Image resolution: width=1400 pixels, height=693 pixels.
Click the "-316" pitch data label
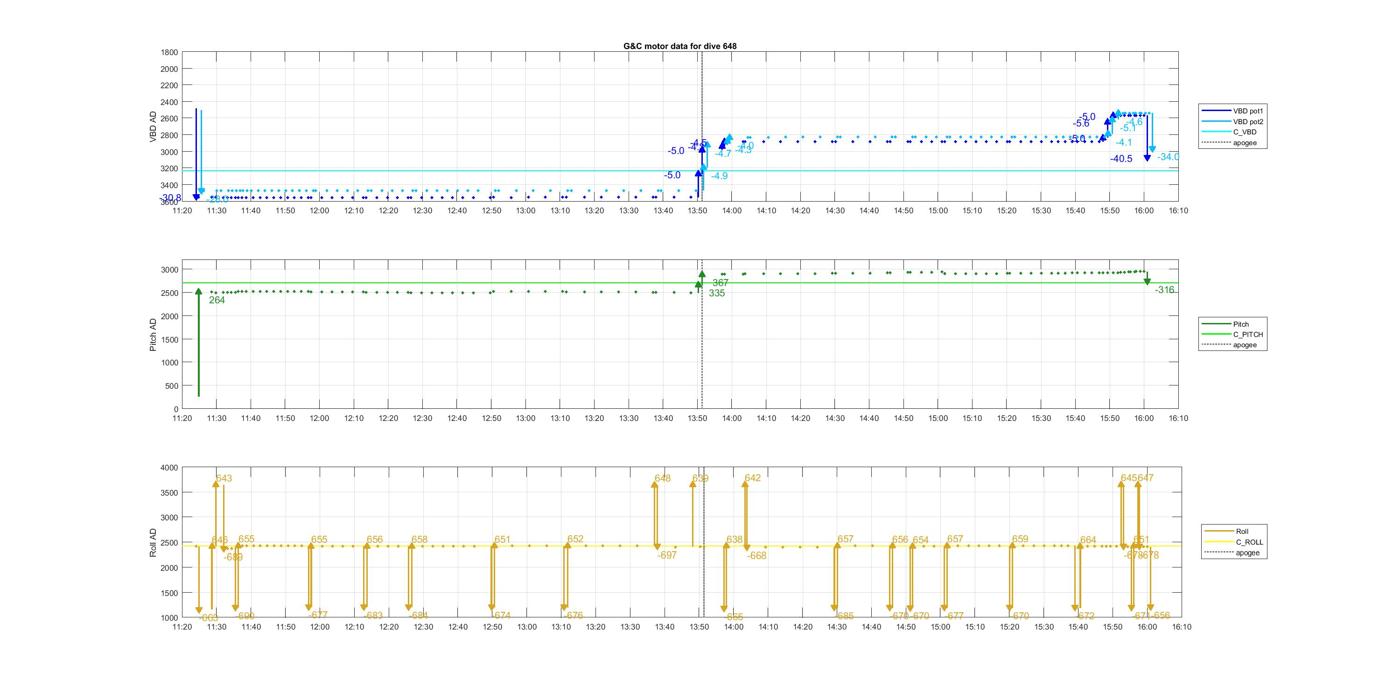1164,290
